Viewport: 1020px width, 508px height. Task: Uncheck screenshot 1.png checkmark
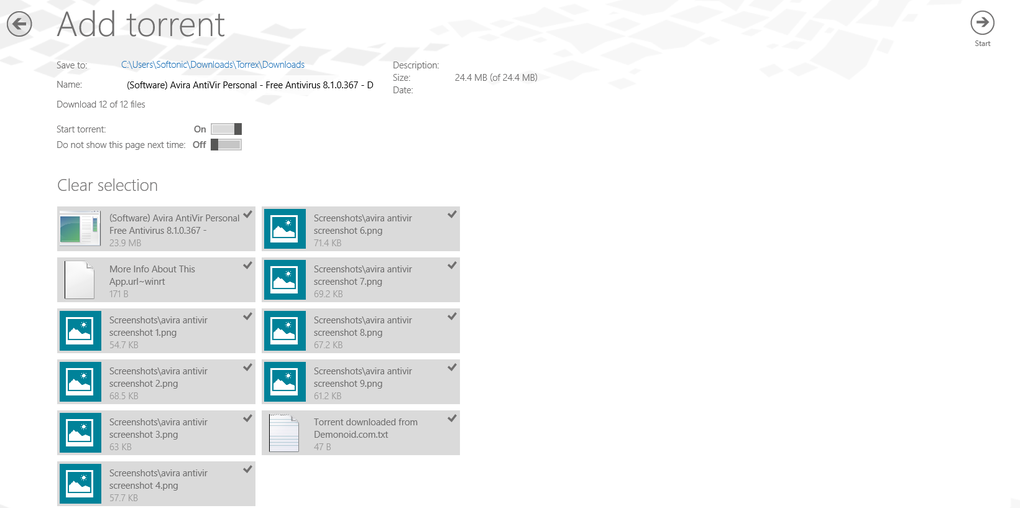pyautogui.click(x=247, y=317)
